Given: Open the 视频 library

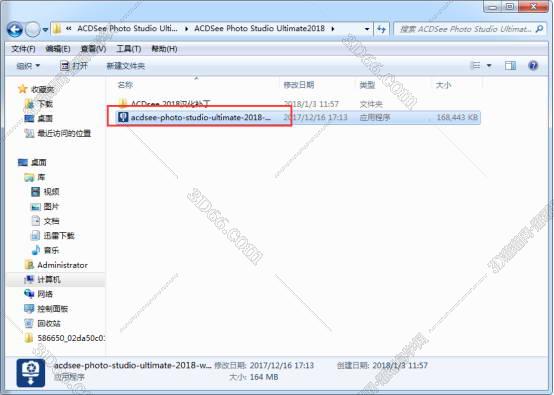Looking at the screenshot, I should [x=51, y=191].
